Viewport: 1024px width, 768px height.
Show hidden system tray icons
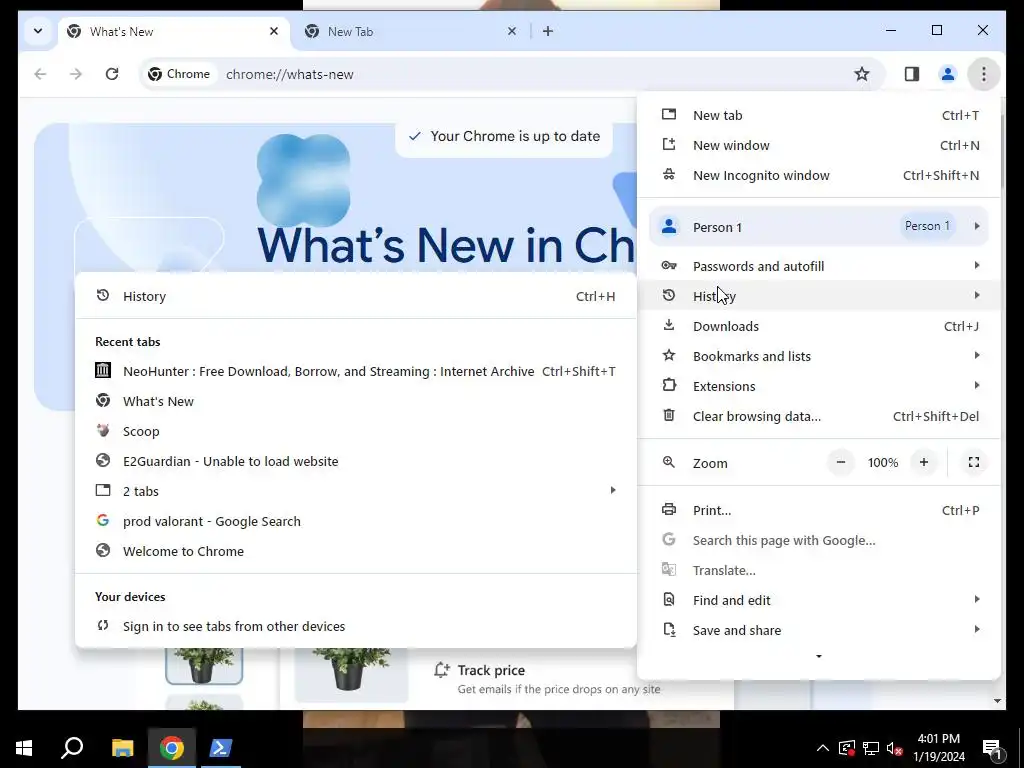[823, 748]
